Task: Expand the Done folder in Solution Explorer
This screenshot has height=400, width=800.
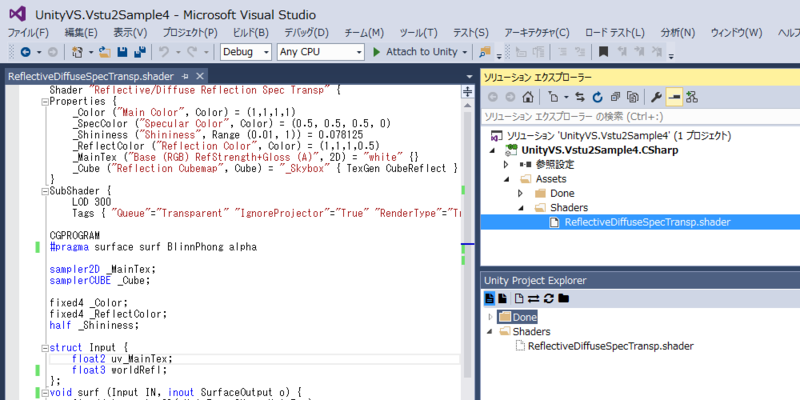Action: 520,193
